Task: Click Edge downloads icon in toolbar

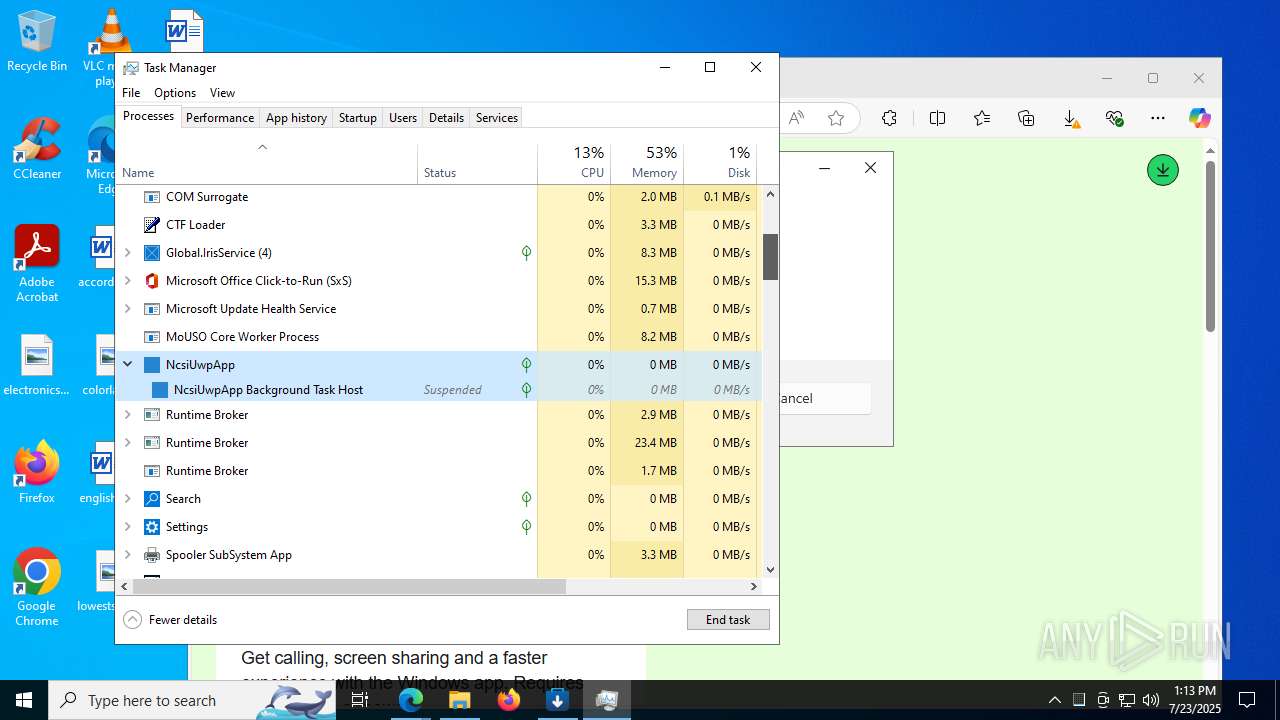Action: [x=1070, y=119]
